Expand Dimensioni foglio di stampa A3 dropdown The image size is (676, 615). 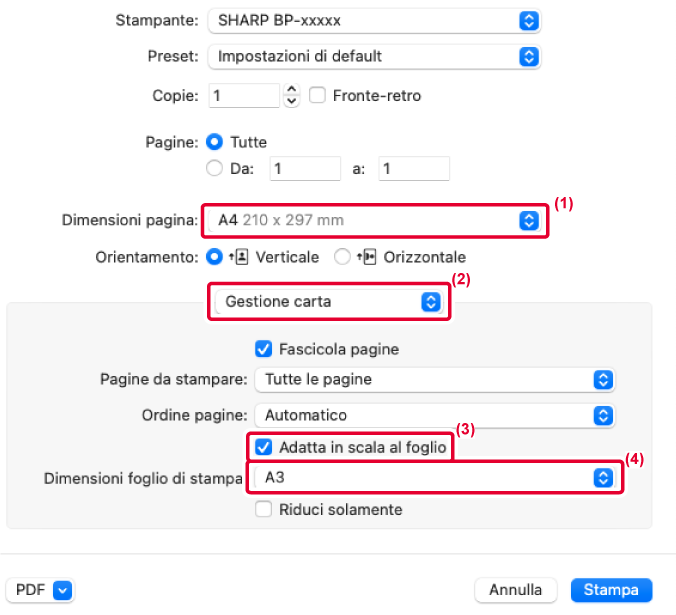point(435,478)
